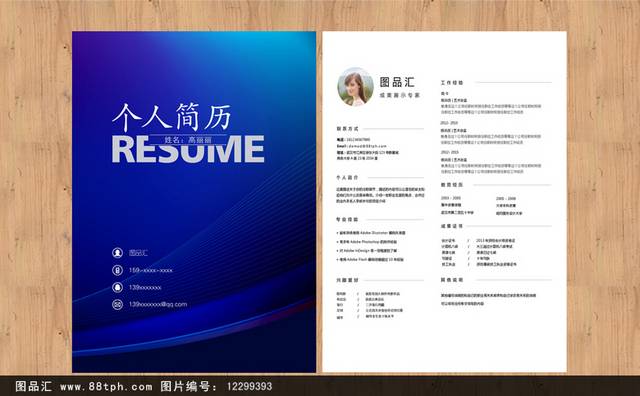This screenshot has height=396, width=640.
Task: Click the email envelope icon on the cover
Action: click(x=118, y=305)
